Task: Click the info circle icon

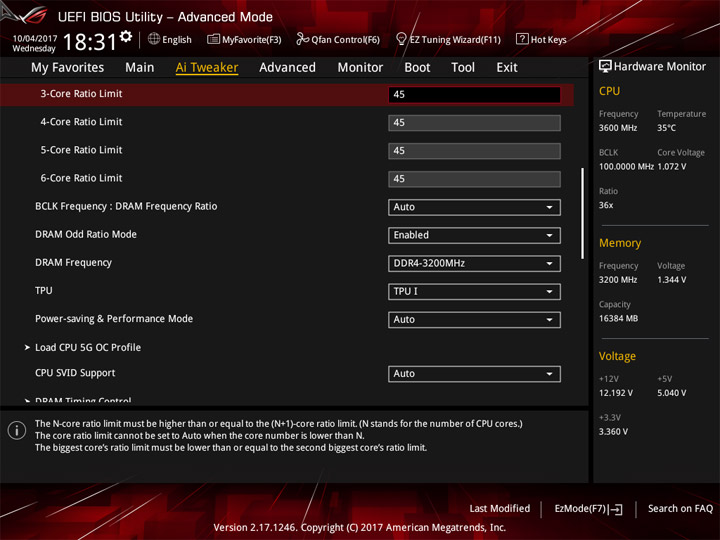Action: pyautogui.click(x=17, y=431)
